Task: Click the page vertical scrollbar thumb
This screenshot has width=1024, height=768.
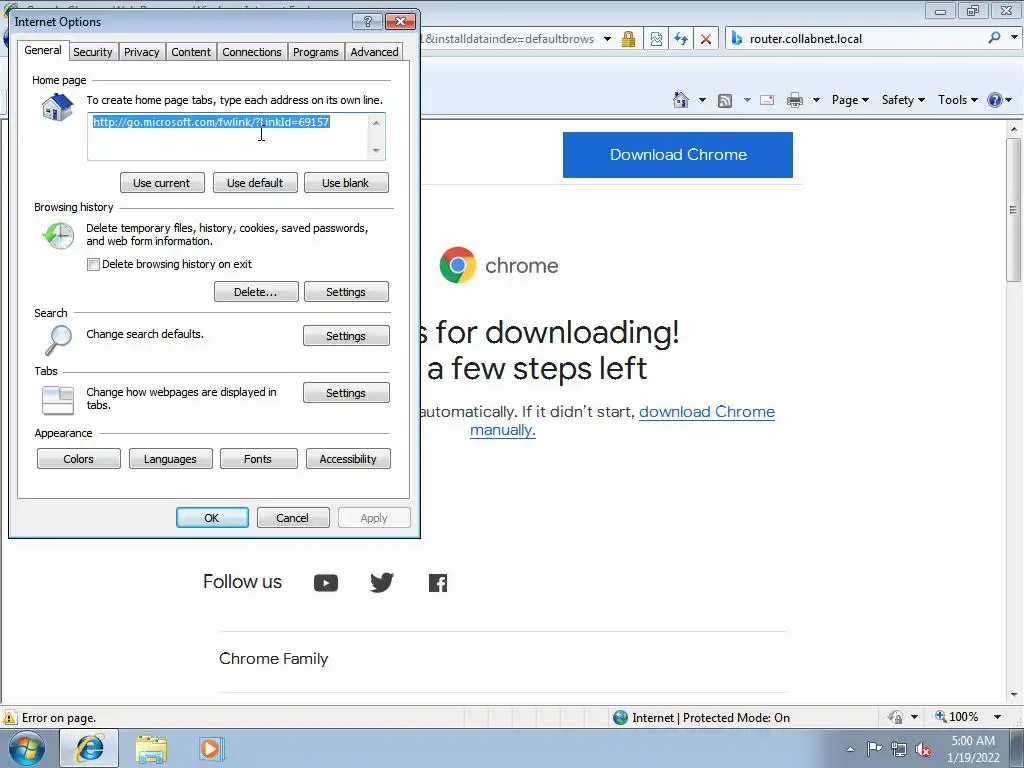Action: [1013, 210]
